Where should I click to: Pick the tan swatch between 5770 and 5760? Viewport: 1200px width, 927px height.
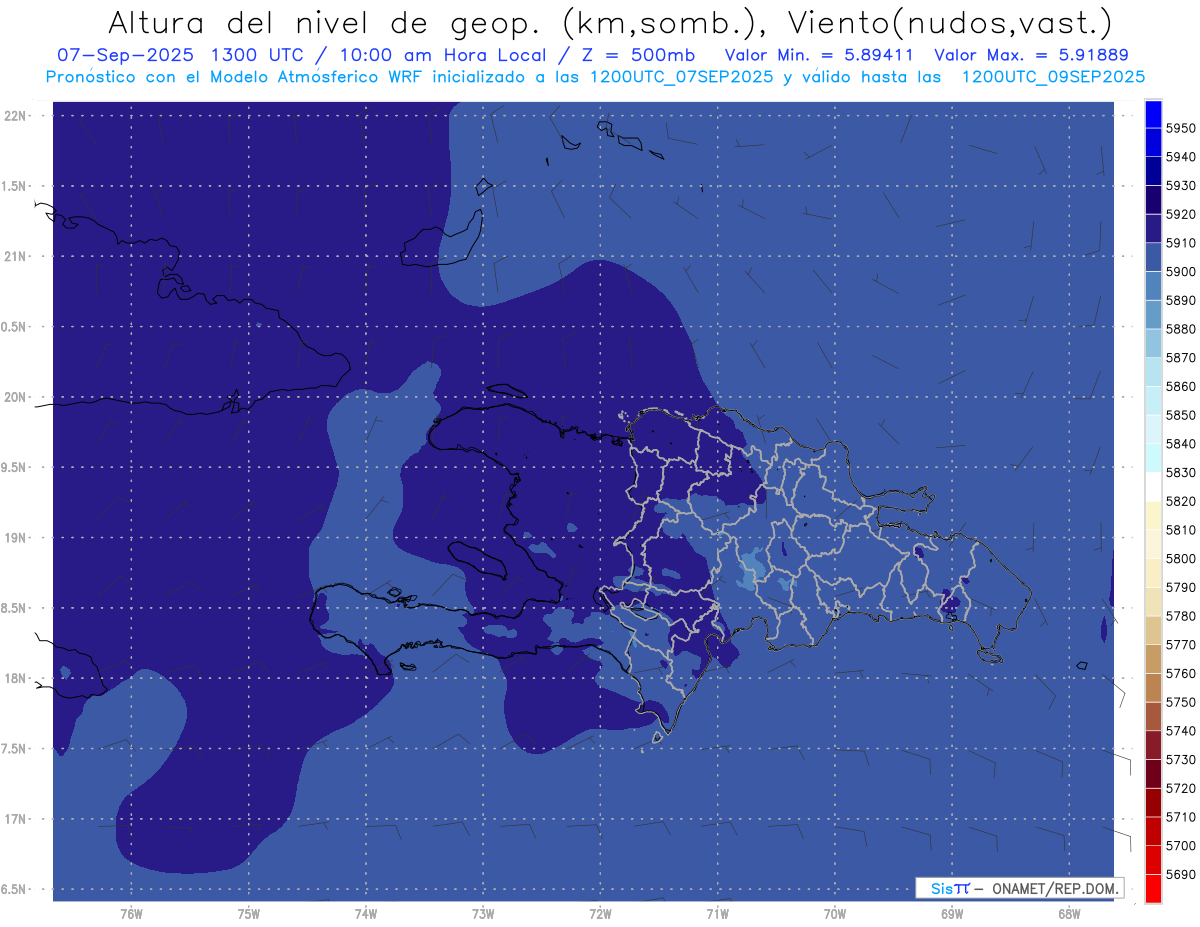coord(1153,659)
